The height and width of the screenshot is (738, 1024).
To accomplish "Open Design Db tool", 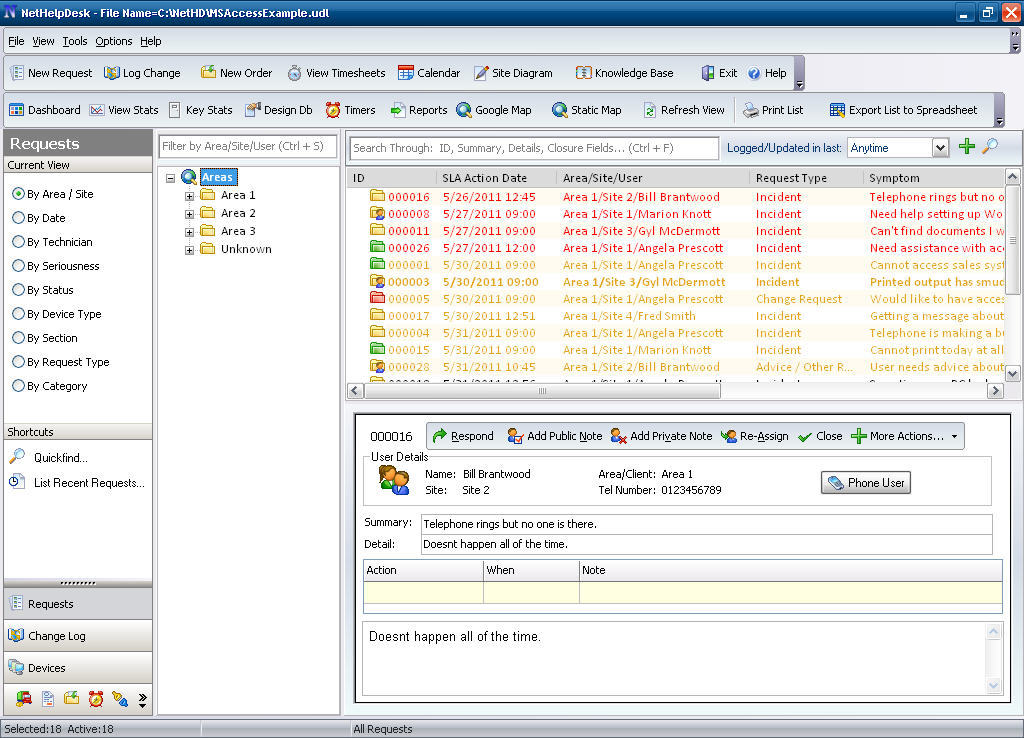I will [279, 110].
